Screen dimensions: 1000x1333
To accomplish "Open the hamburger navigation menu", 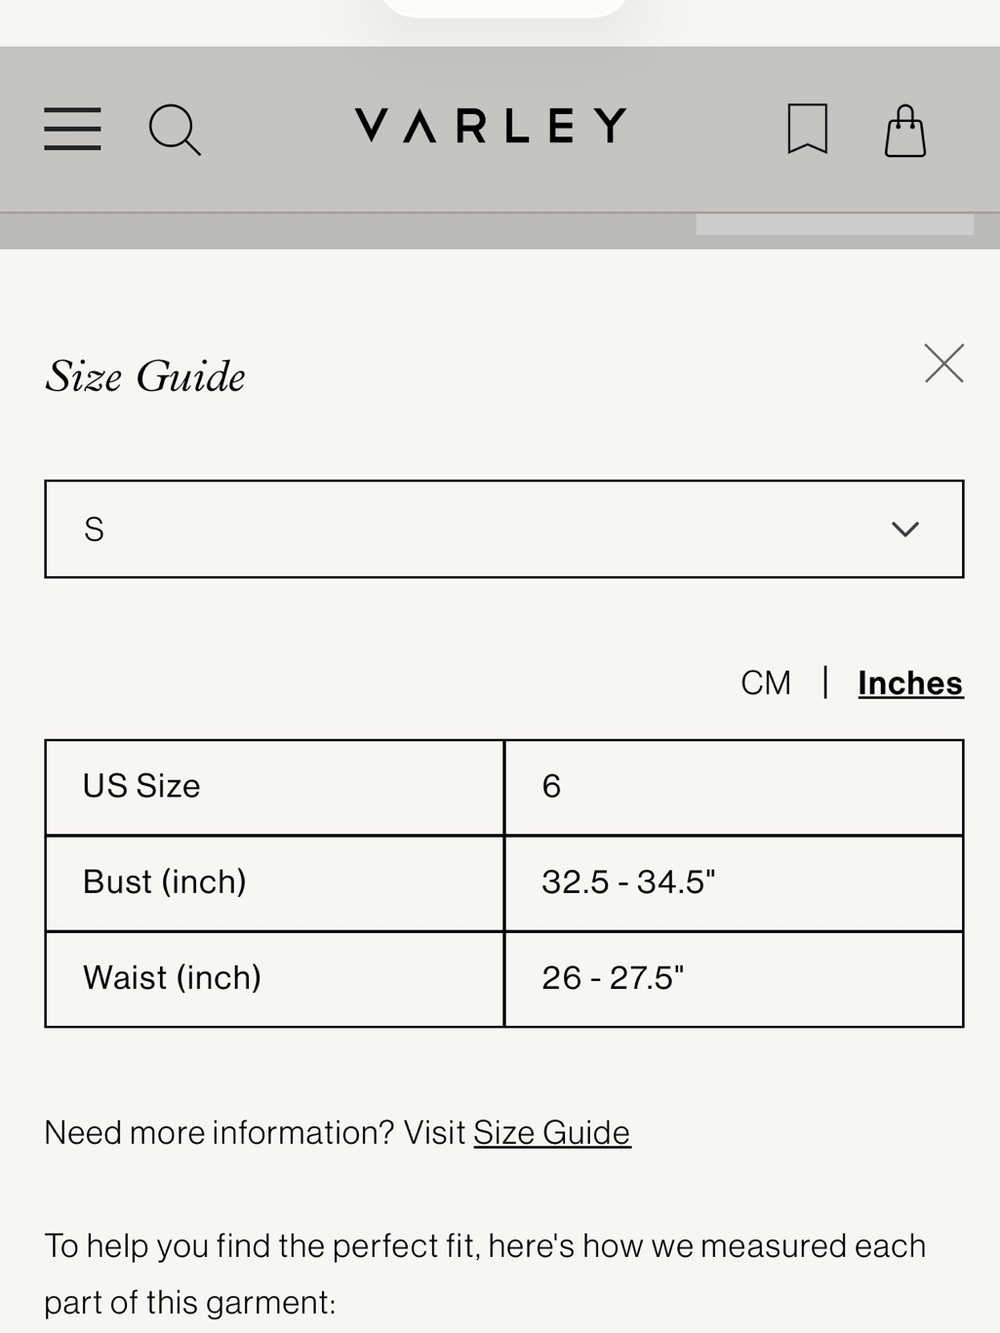I will coord(72,129).
